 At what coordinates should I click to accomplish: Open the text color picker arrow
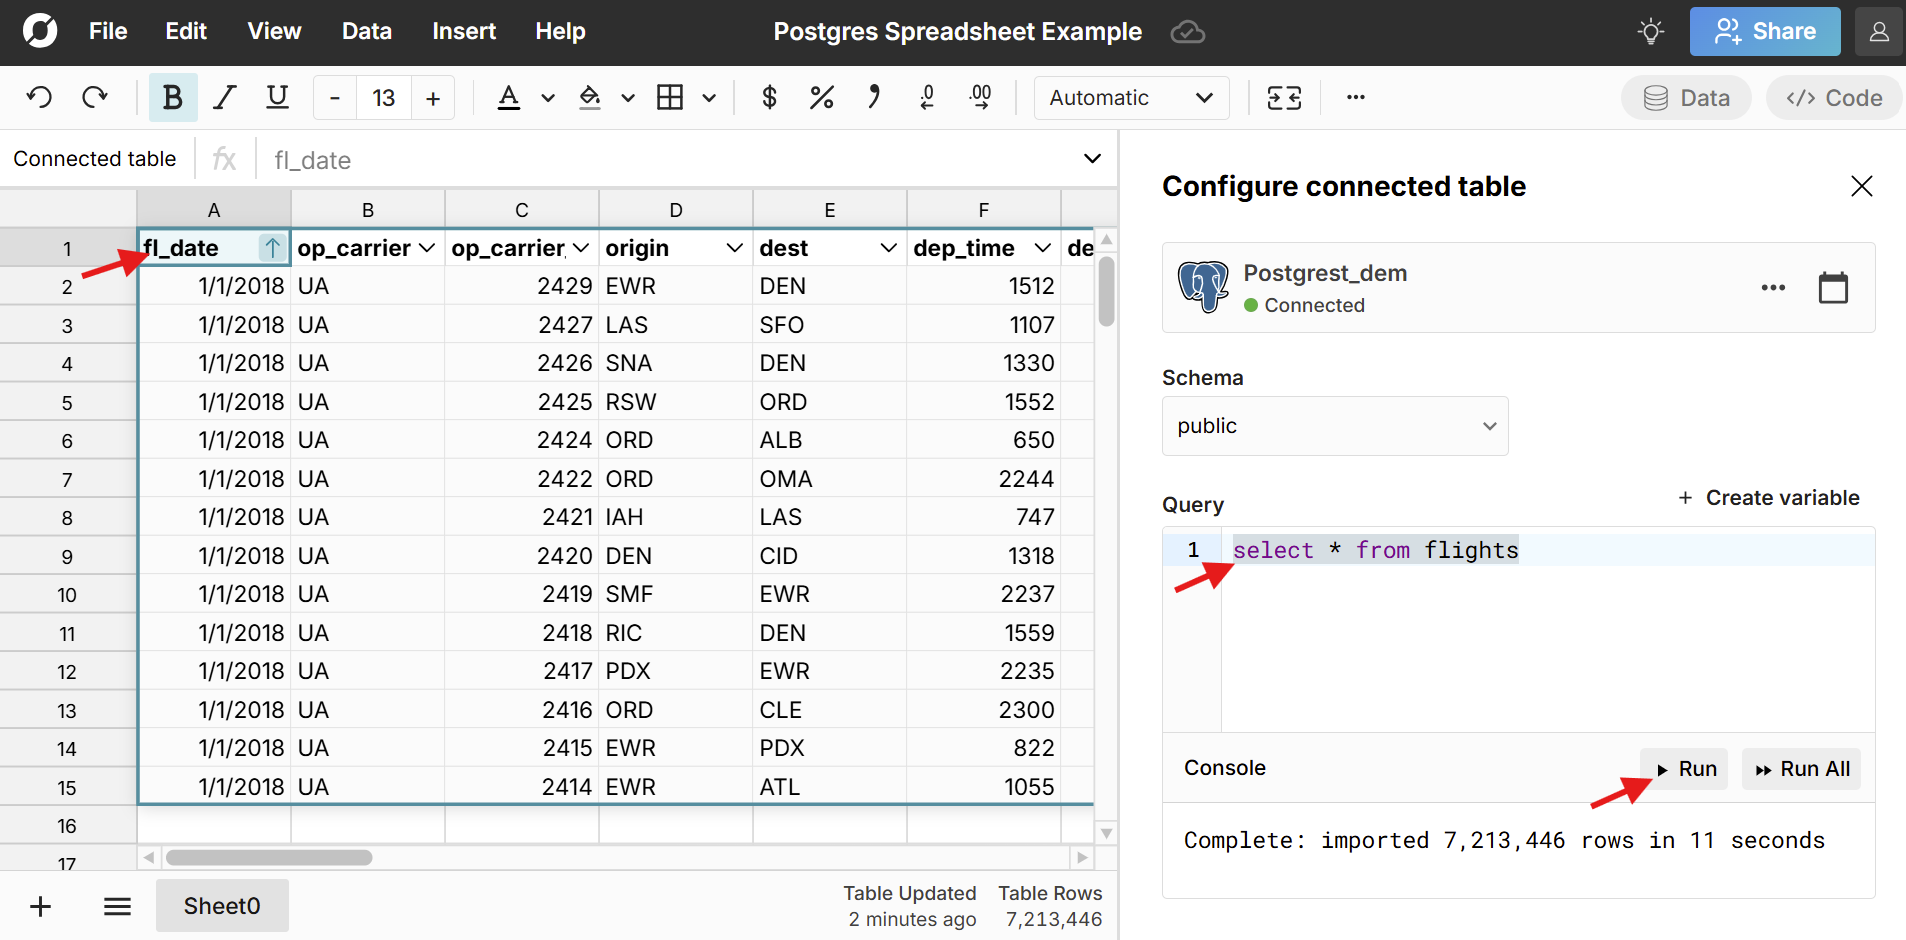[x=548, y=98]
